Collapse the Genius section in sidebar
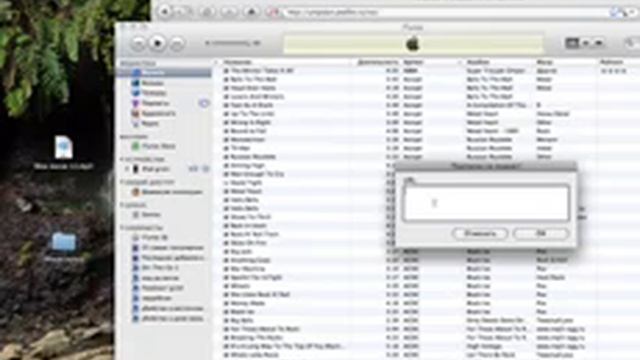640x360 pixels. tap(122, 205)
